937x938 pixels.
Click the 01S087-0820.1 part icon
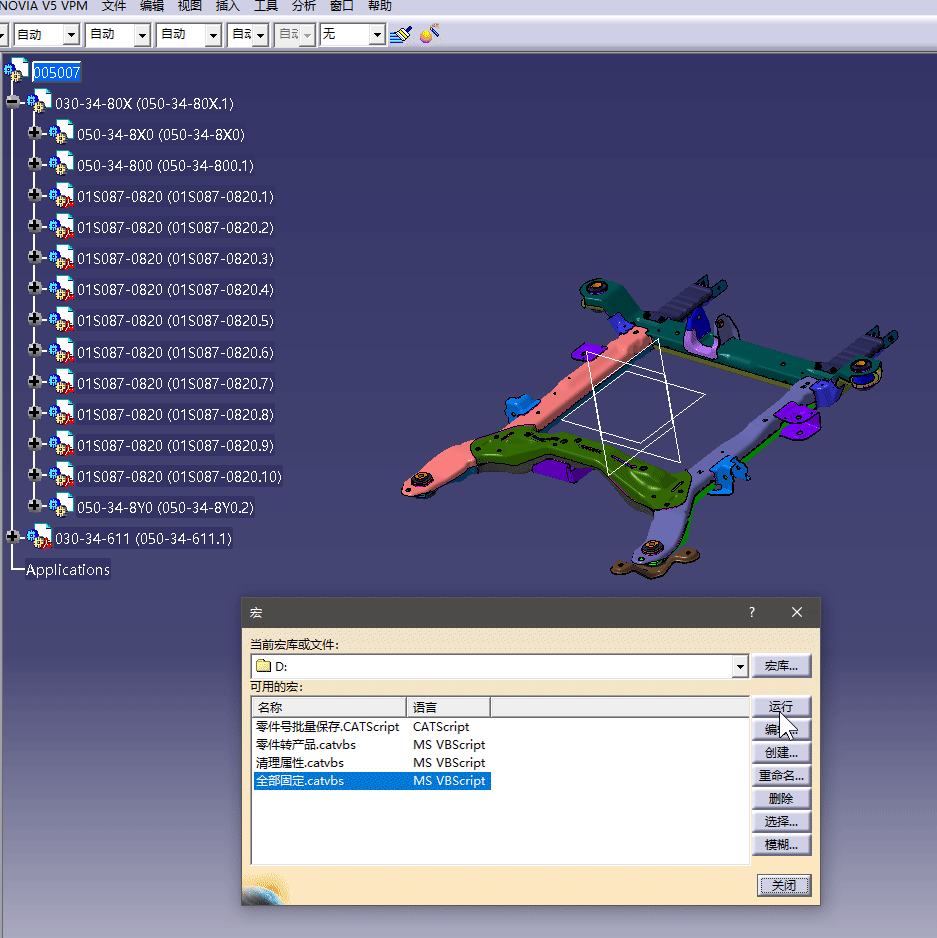61,196
